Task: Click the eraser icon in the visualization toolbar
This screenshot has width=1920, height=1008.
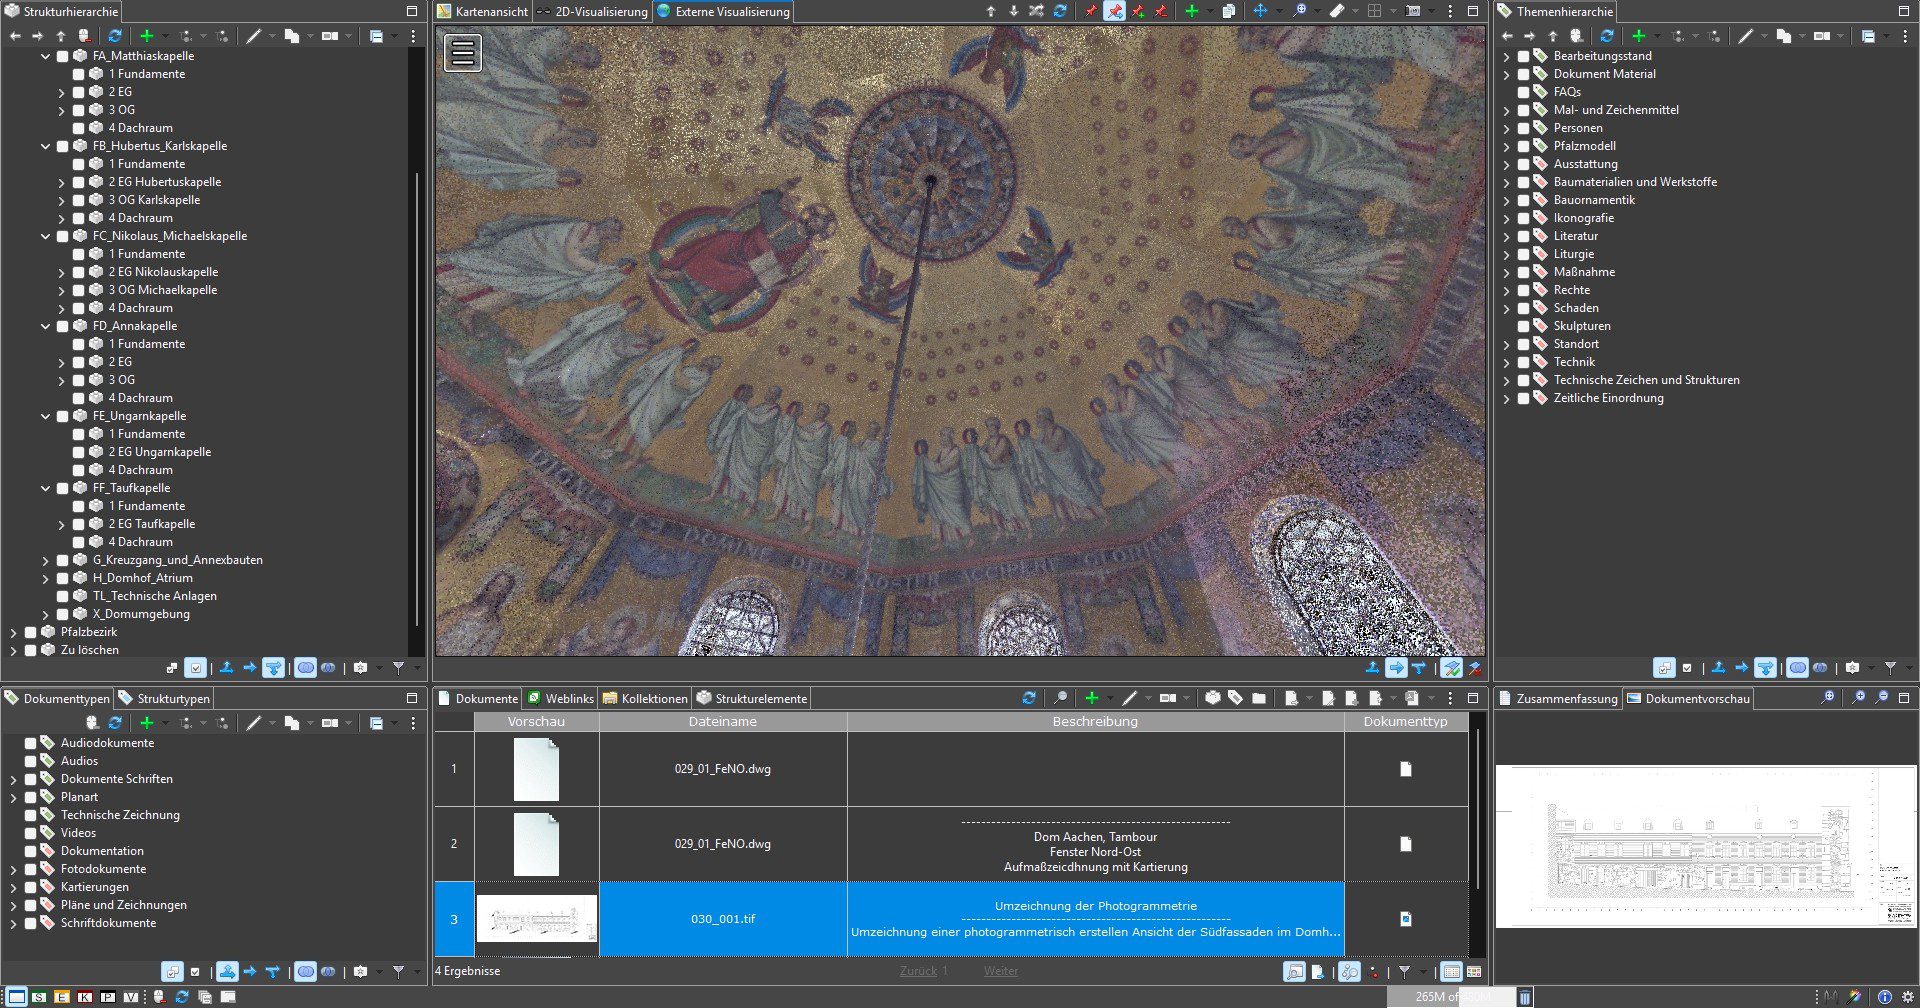Action: tap(1336, 11)
